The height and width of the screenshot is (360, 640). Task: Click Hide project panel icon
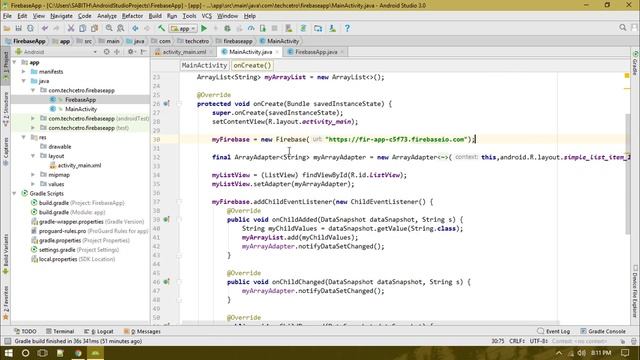tap(143, 52)
